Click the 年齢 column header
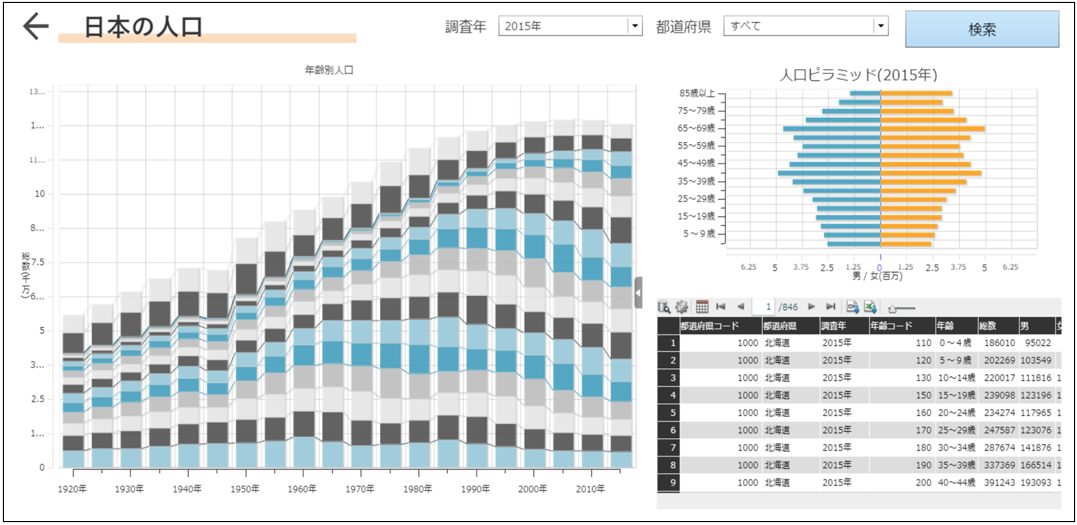Screen dimensions: 1077x525 pos(945,325)
